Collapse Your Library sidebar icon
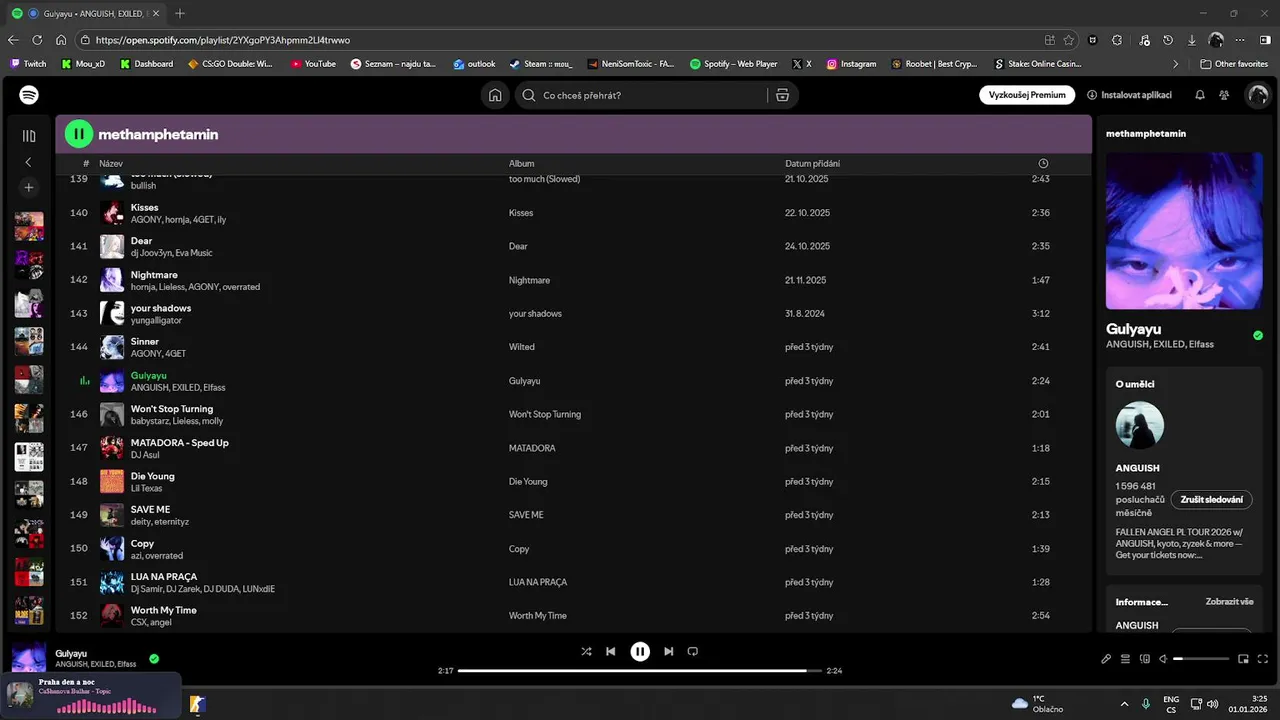1280x720 pixels. click(29, 135)
